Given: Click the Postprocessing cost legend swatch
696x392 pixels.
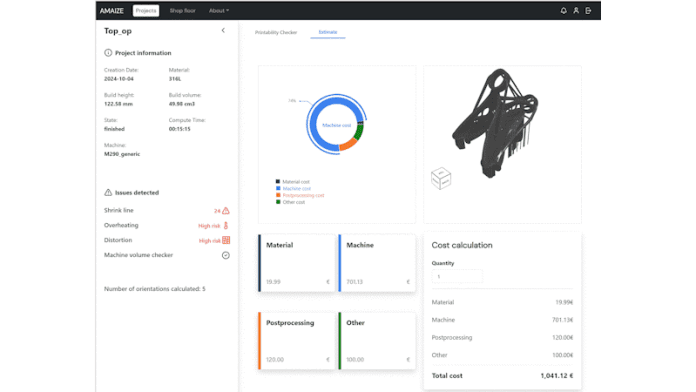Looking at the screenshot, I should tap(278, 195).
